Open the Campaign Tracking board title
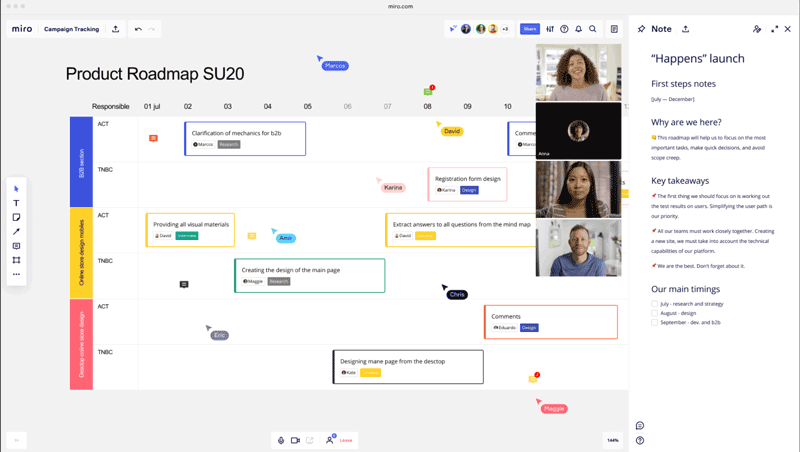Screen dimensions: 800x452 click(x=71, y=29)
